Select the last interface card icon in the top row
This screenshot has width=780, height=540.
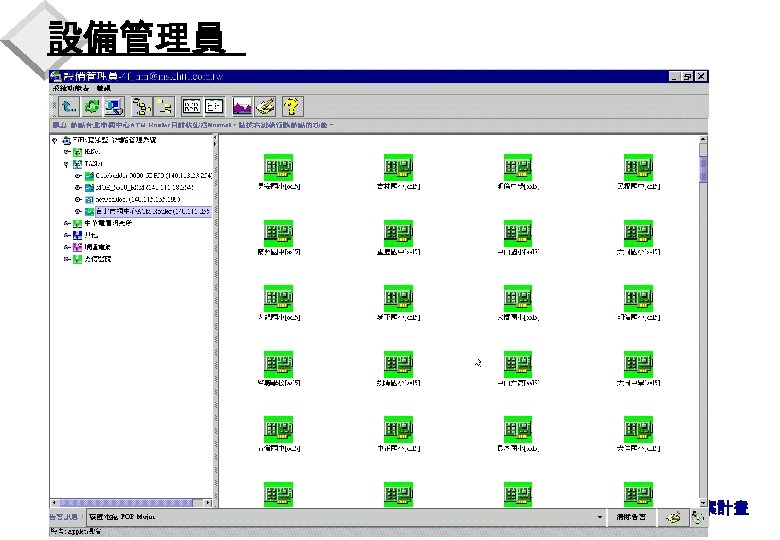[x=639, y=168]
